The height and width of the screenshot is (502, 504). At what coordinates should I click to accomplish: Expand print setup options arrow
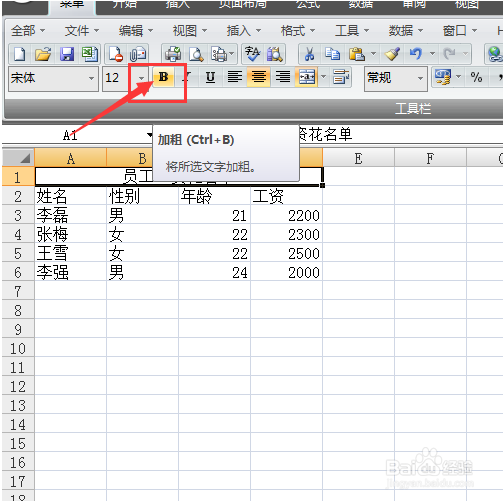click(232, 54)
